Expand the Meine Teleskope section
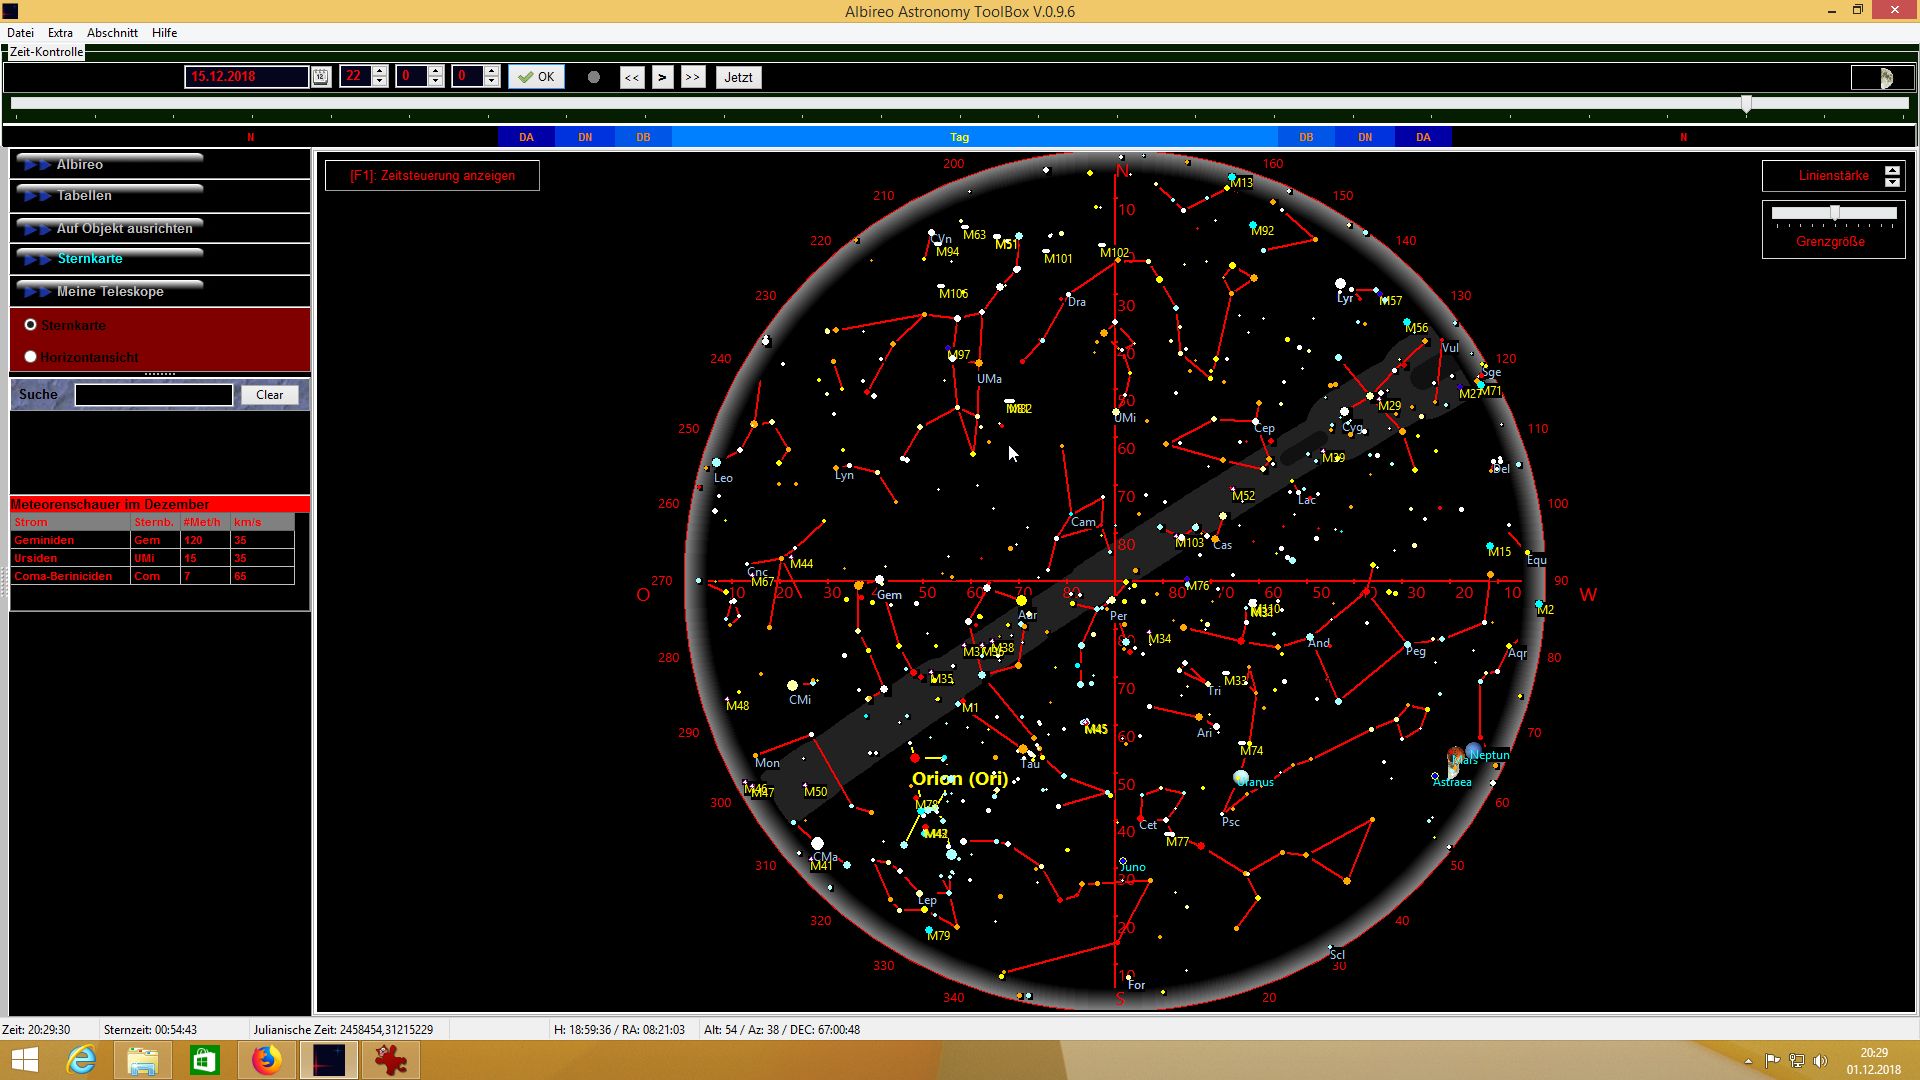Viewport: 1920px width, 1080px height. pos(110,291)
